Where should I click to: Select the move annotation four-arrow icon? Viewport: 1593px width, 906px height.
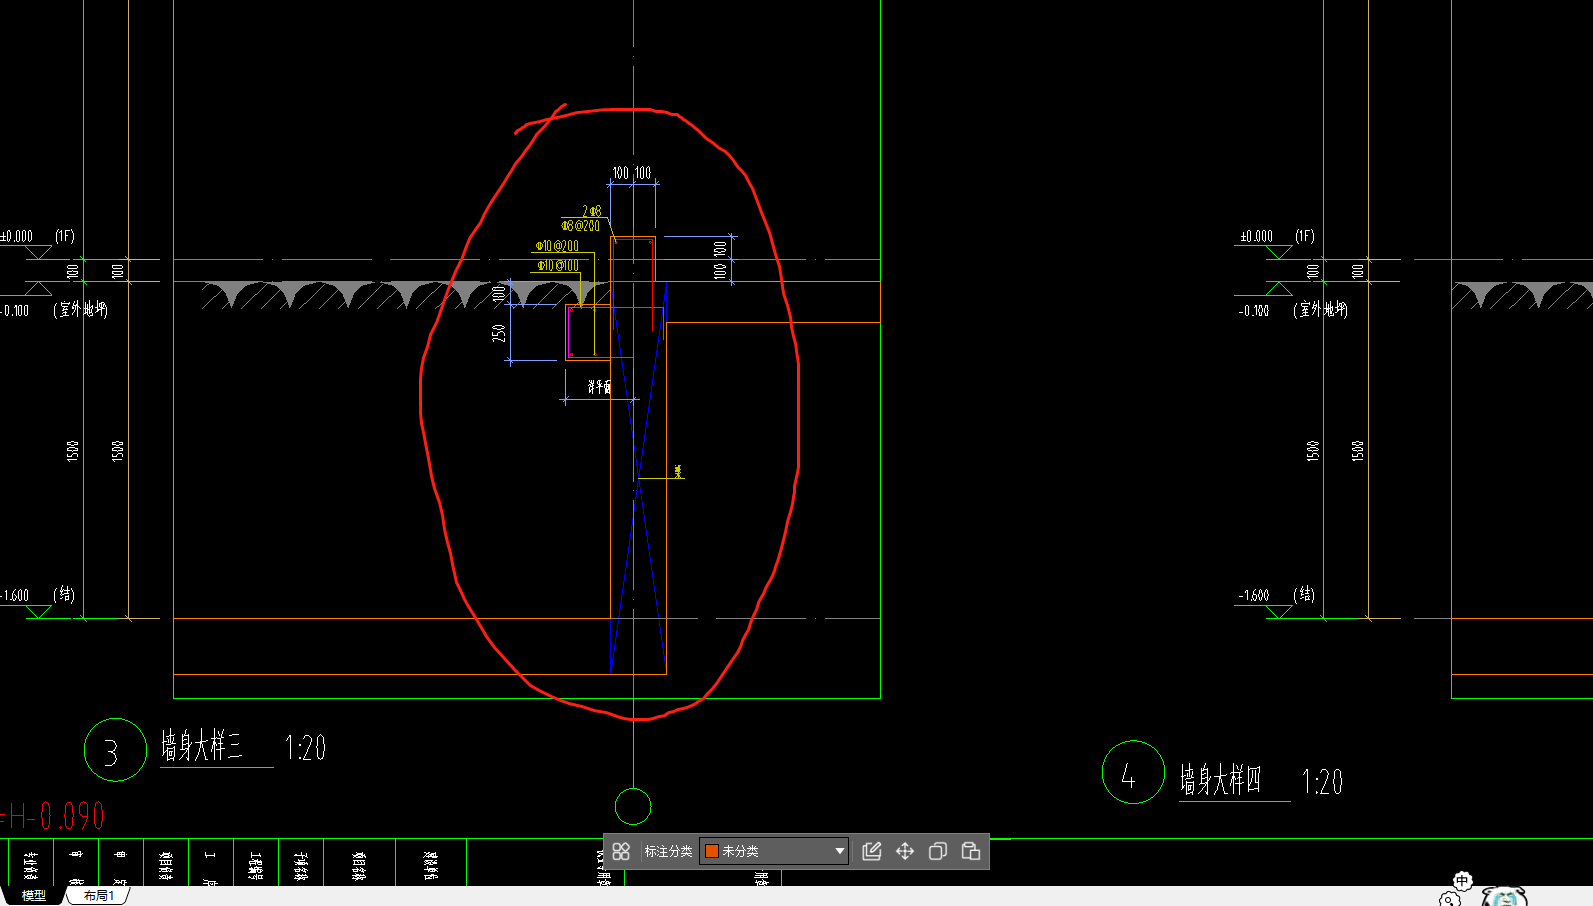905,851
